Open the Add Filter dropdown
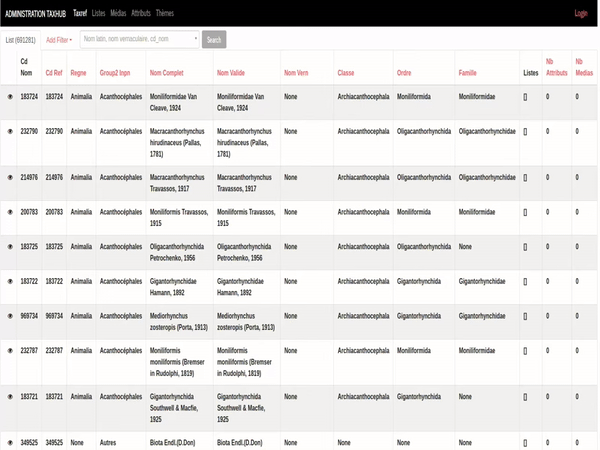Screen dimensions: 600x450 coord(59,40)
